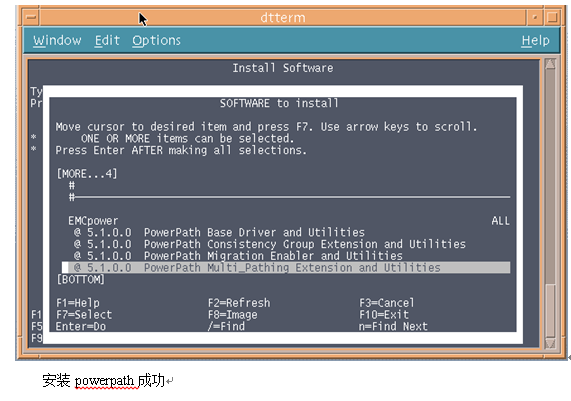
Task: Open the Help menu
Action: pos(535,40)
